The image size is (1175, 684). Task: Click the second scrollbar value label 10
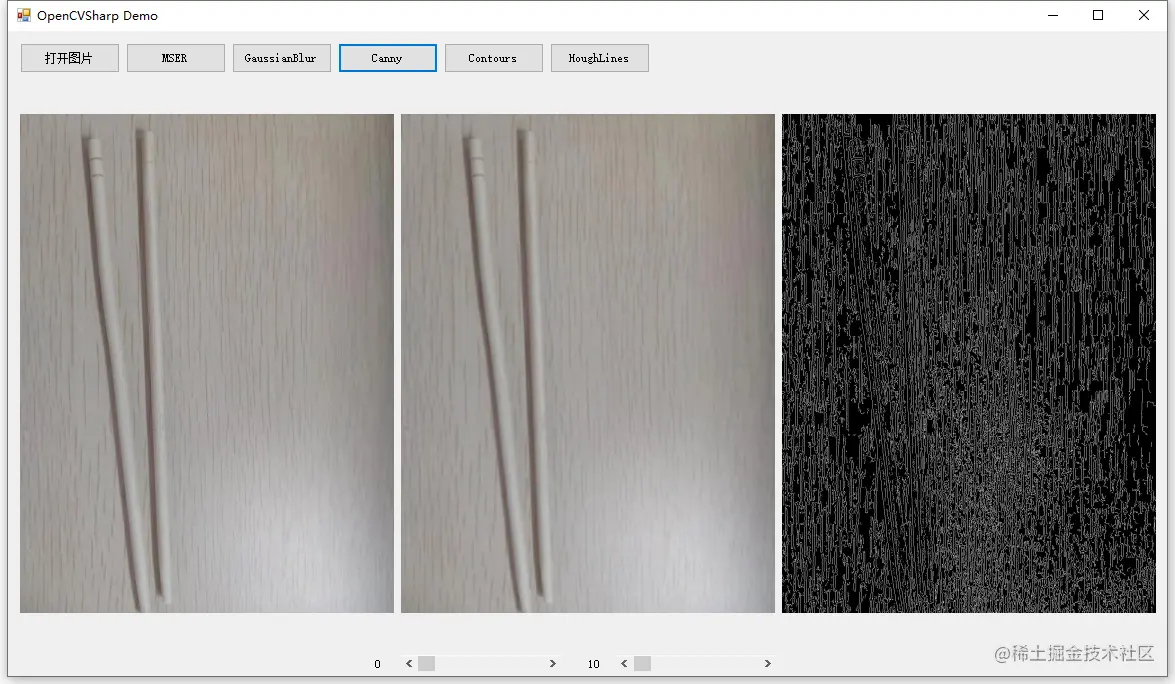(x=593, y=665)
